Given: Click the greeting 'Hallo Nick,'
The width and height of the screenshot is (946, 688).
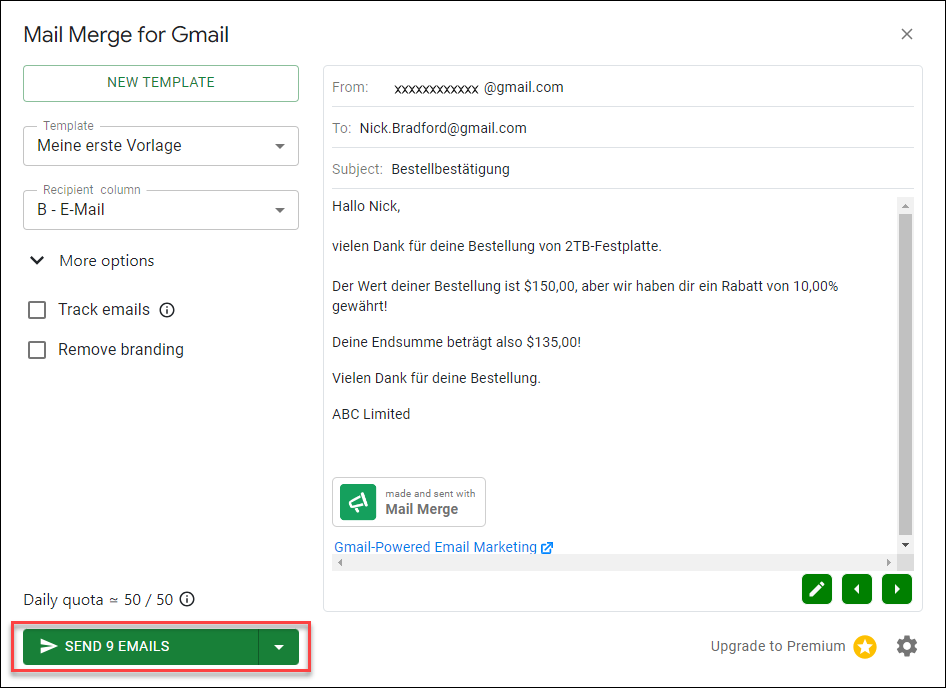Looking at the screenshot, I should coord(366,206).
